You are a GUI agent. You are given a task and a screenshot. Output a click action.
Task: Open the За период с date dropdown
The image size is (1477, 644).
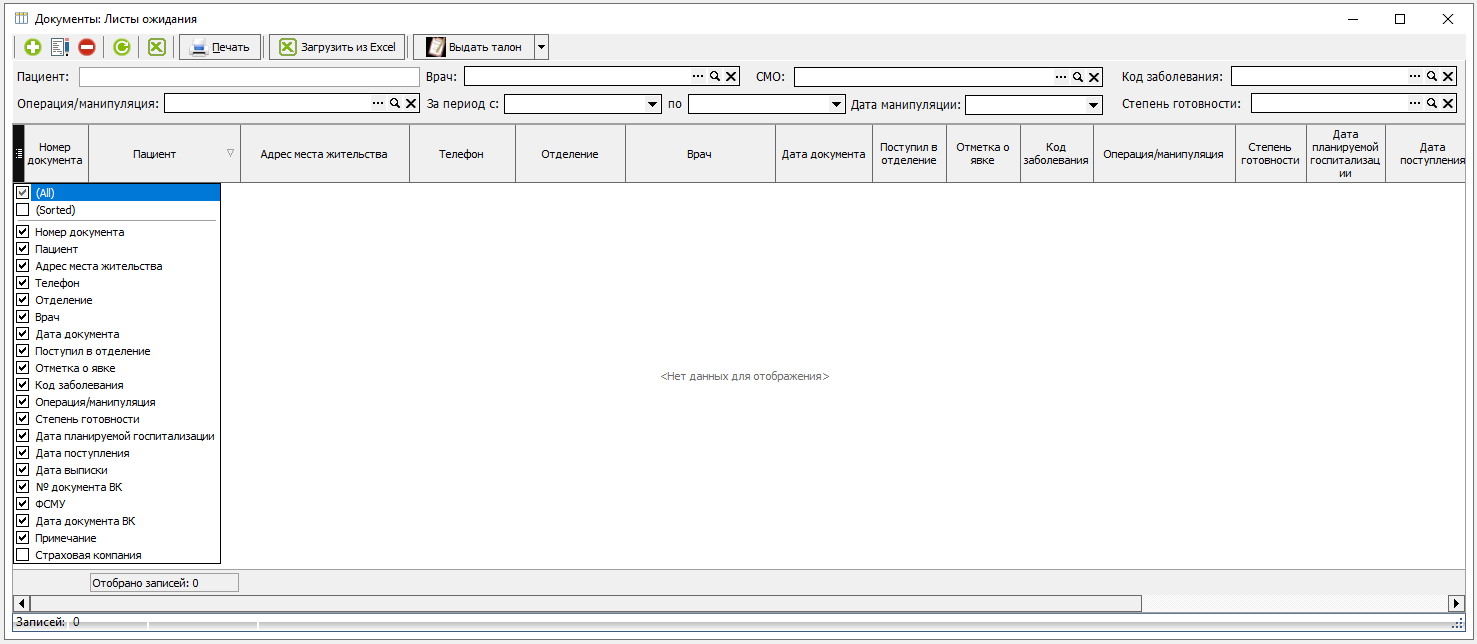(x=653, y=104)
